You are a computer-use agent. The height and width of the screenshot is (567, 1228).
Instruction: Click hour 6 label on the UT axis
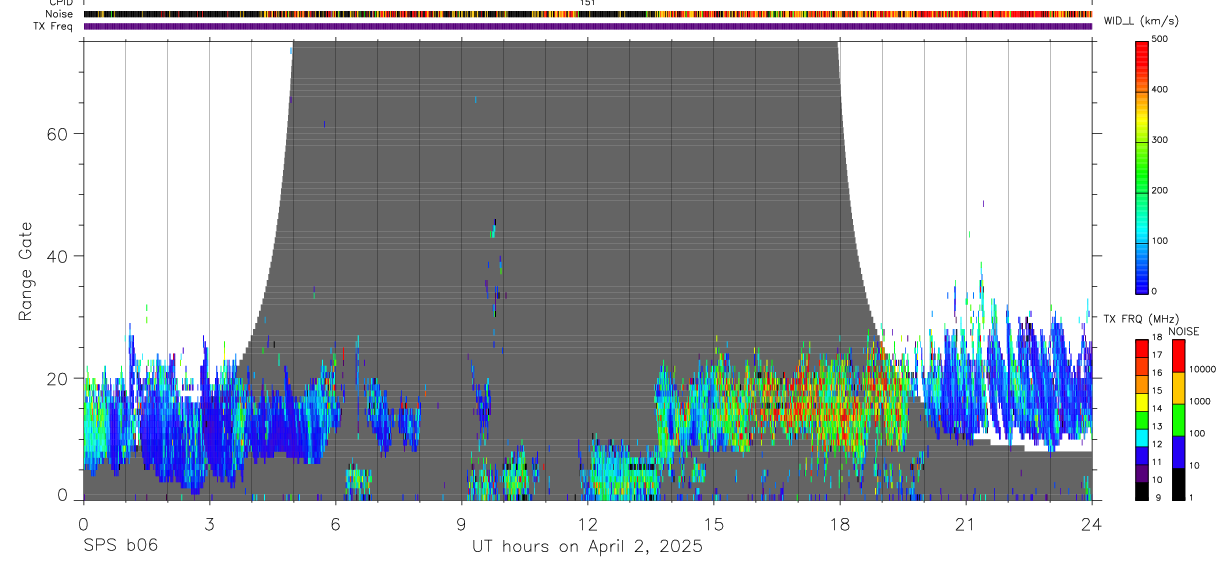[x=335, y=523]
